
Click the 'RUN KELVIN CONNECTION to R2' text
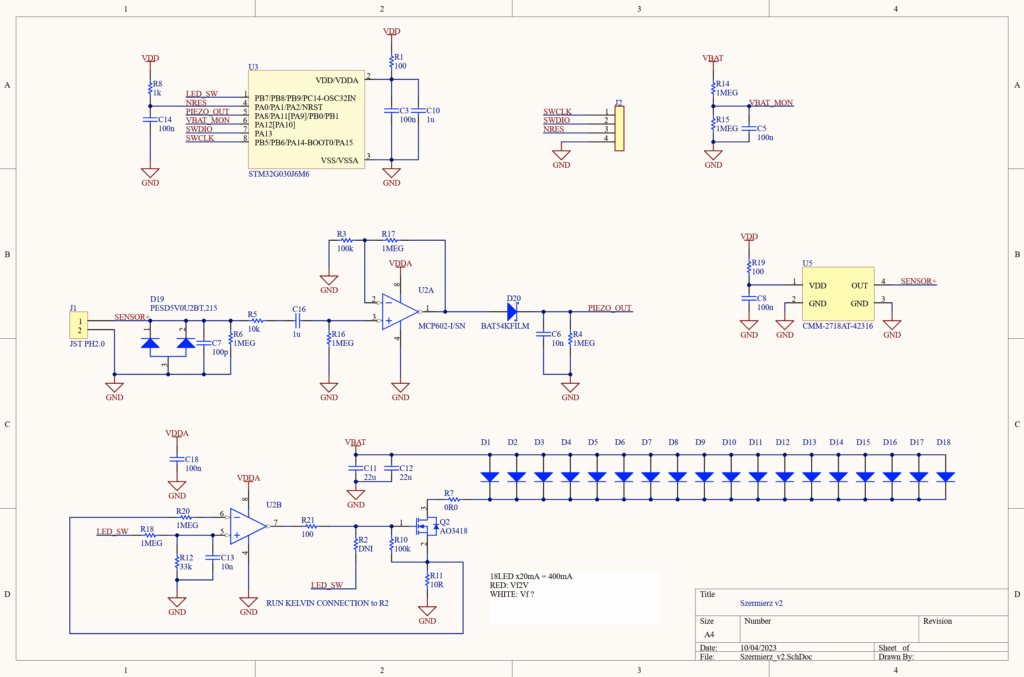click(x=327, y=603)
